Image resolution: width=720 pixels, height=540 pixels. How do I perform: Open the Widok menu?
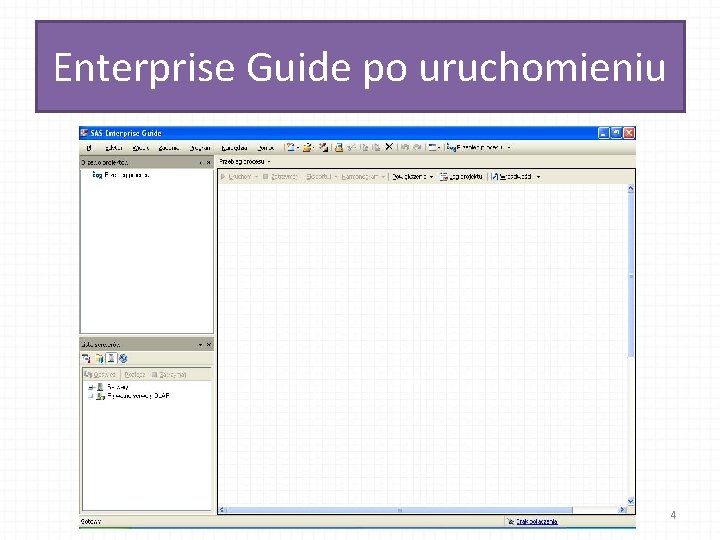(141, 148)
